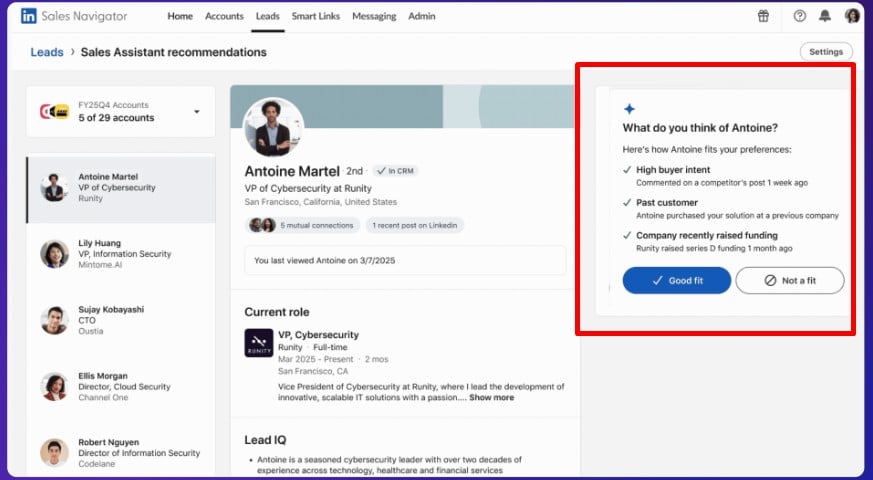Click 'Mar 2025 - Present' date range

pyautogui.click(x=316, y=359)
